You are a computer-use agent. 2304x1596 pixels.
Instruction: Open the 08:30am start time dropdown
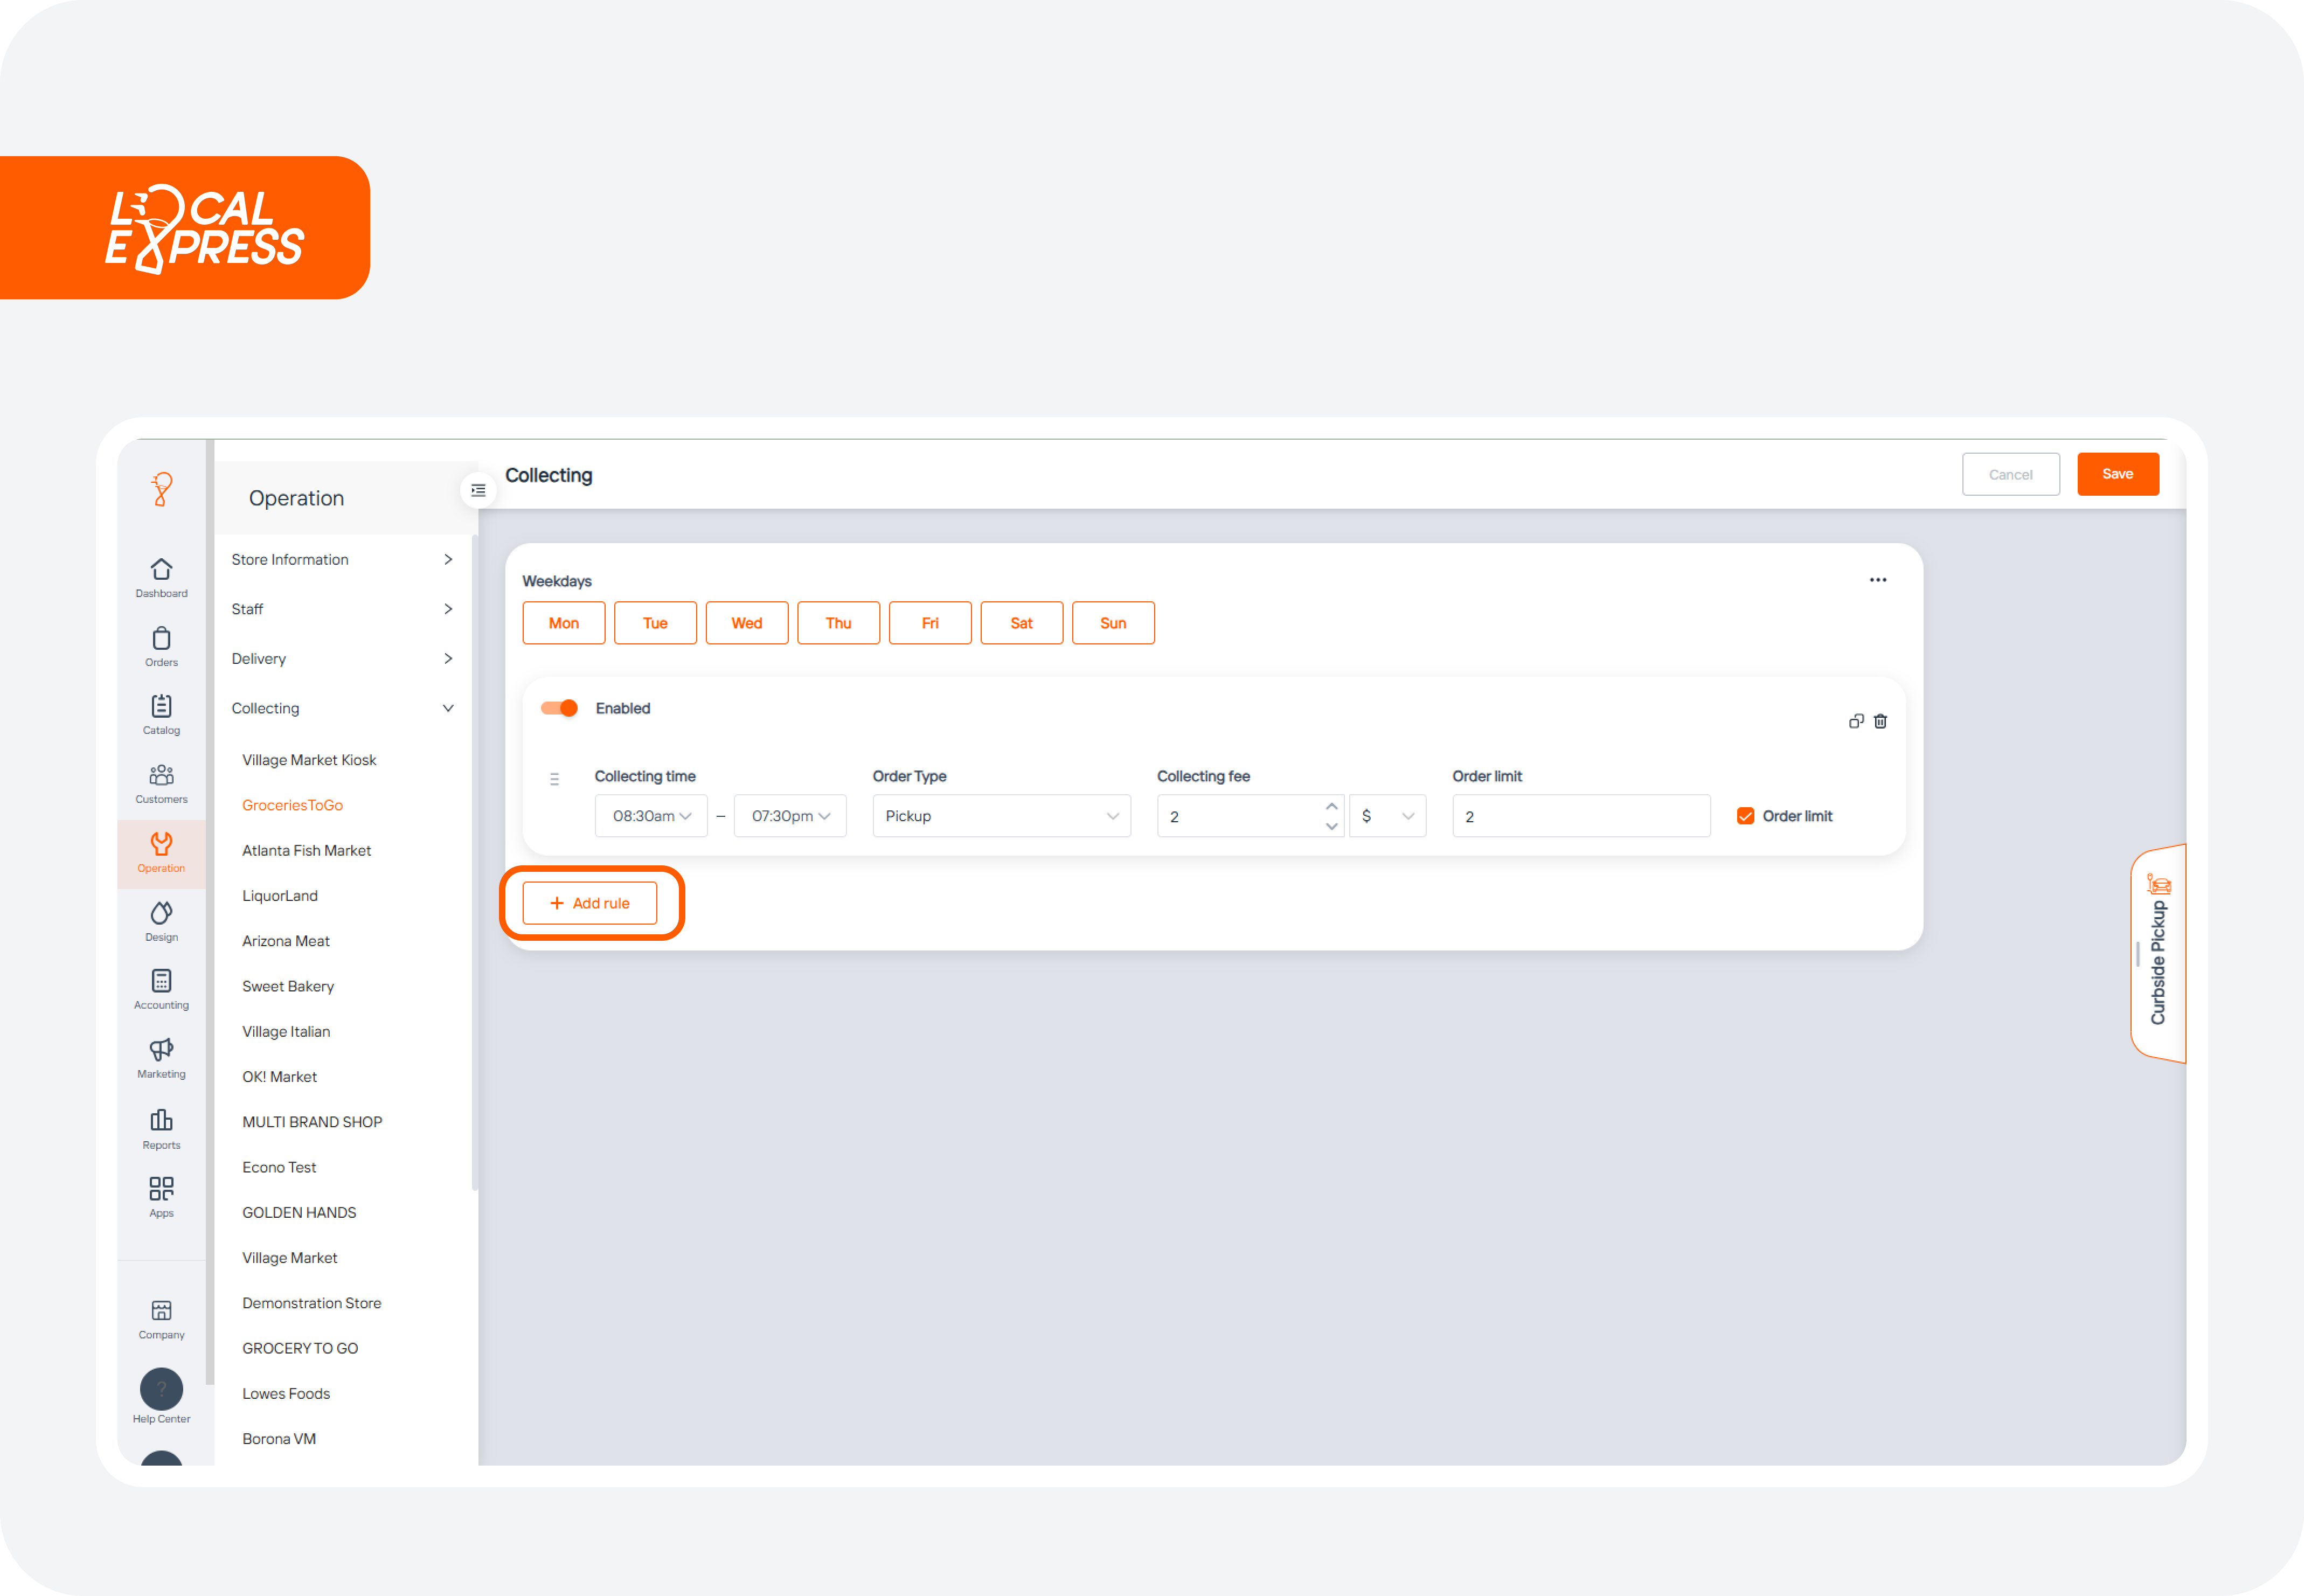click(651, 816)
